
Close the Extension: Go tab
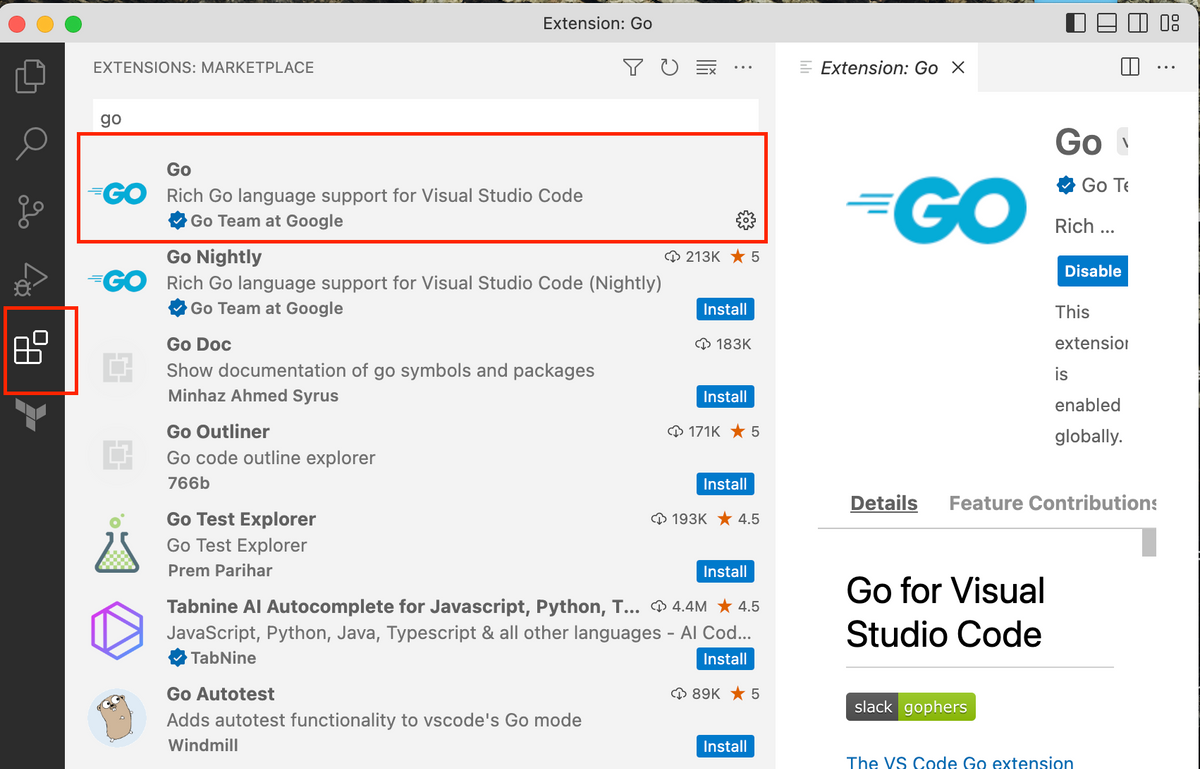tap(958, 67)
